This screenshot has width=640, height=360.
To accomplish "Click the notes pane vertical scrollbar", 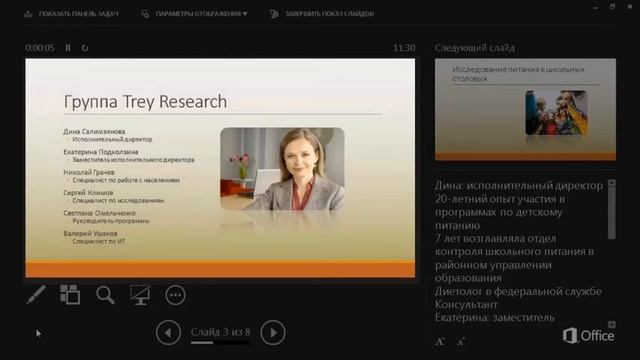I will click(x=611, y=214).
